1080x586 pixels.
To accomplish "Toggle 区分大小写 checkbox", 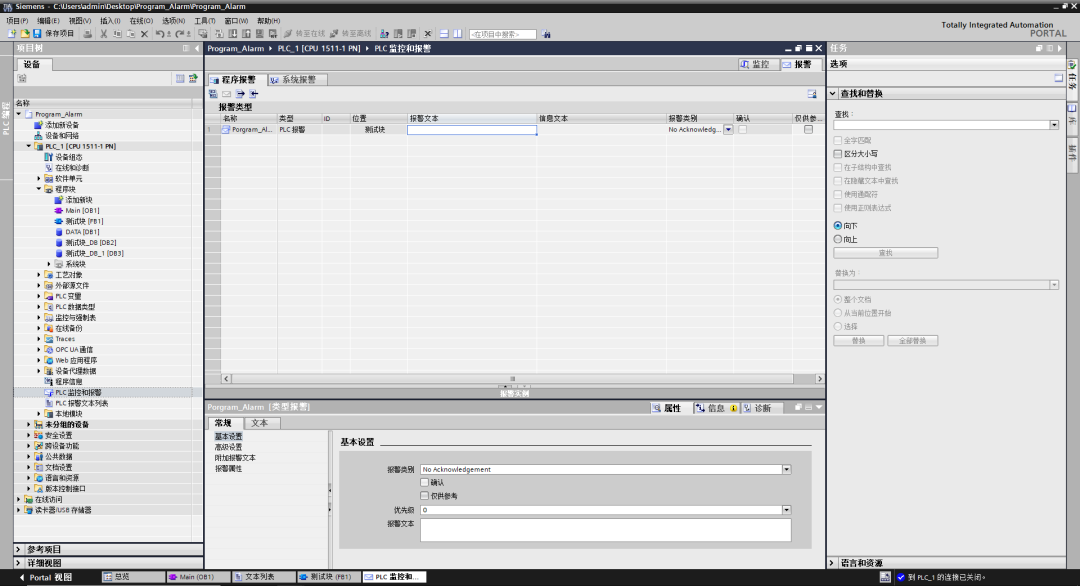I will click(838, 154).
